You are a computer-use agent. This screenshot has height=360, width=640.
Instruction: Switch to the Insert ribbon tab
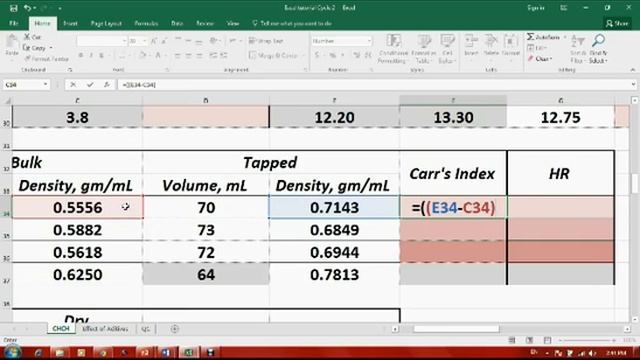[x=70, y=23]
